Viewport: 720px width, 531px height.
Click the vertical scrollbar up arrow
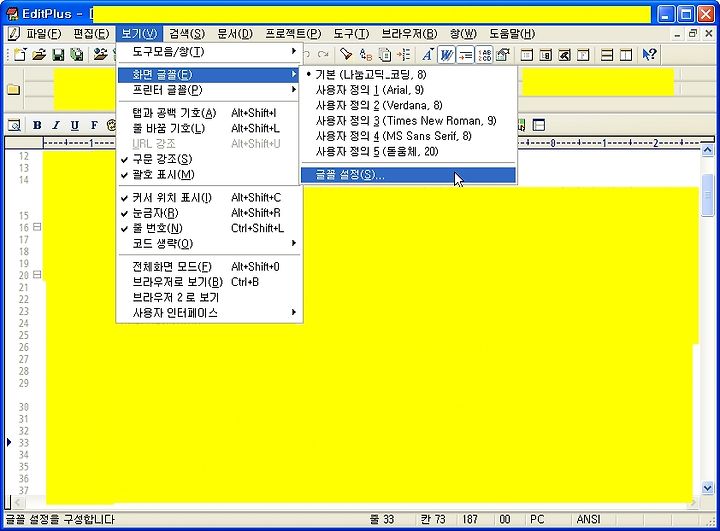[x=708, y=150]
